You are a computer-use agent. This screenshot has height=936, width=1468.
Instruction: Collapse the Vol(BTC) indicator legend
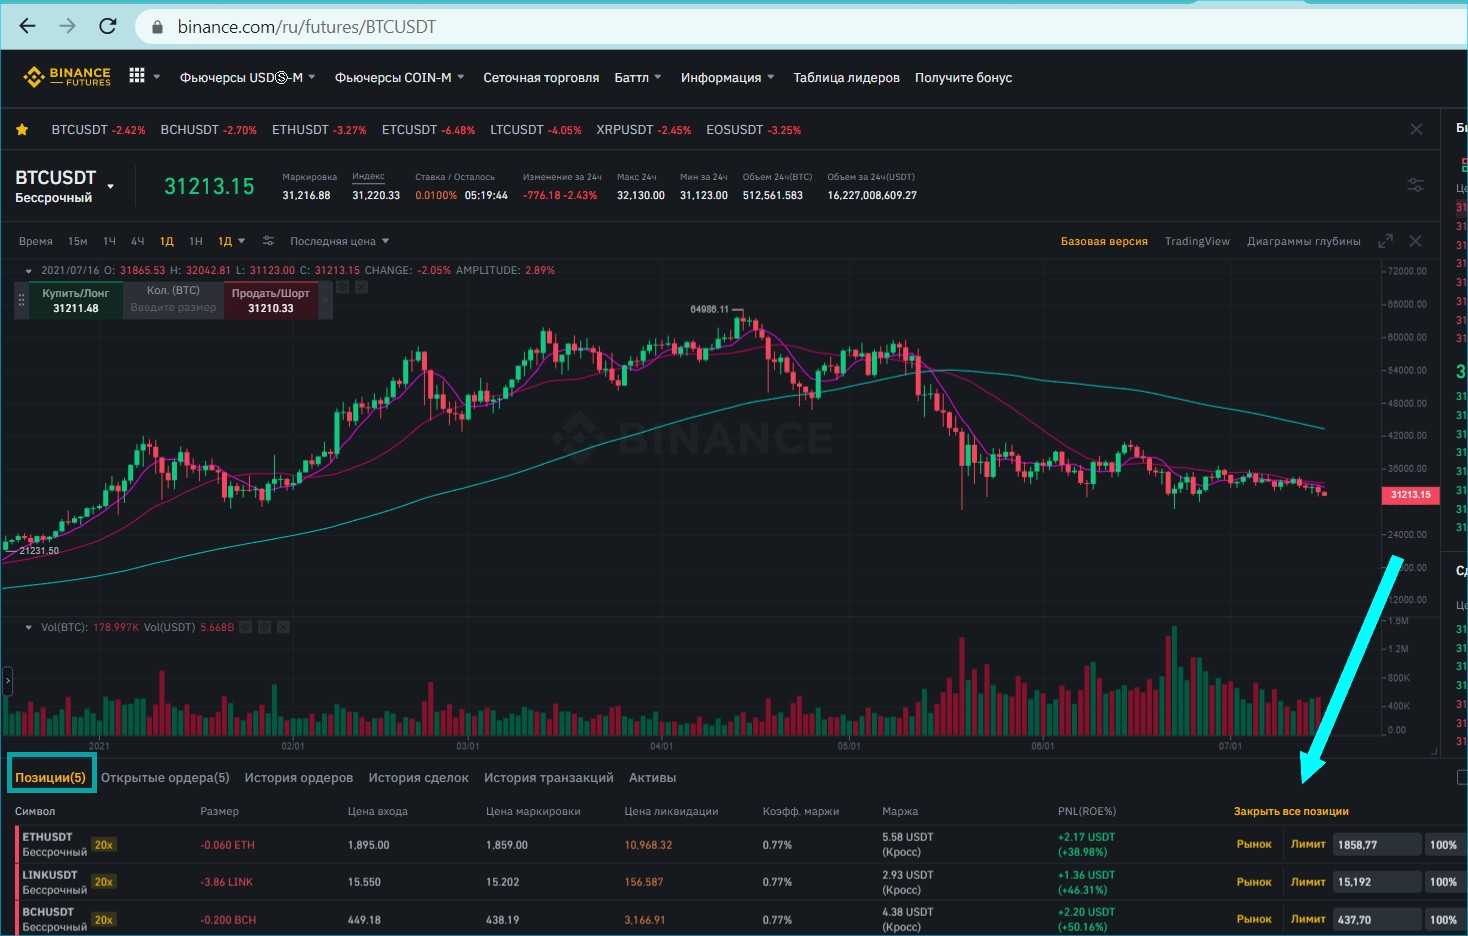(x=28, y=628)
